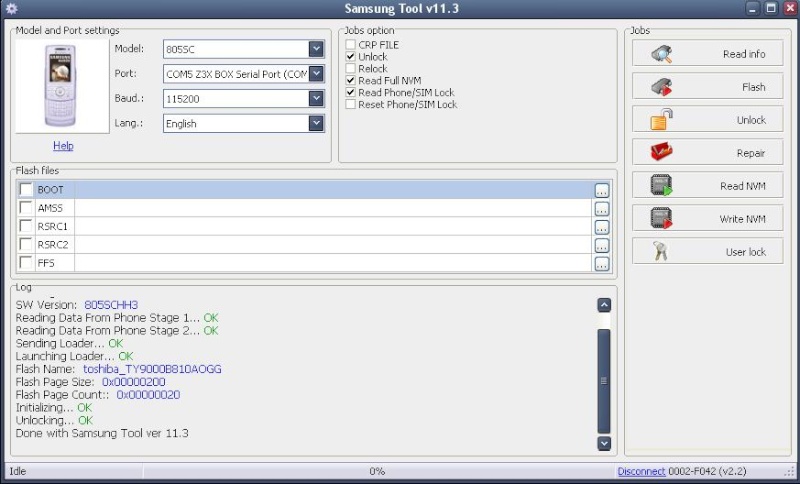
Task: Click 'Done with Samsung Tool ver 11.3' line
Action: click(x=102, y=434)
